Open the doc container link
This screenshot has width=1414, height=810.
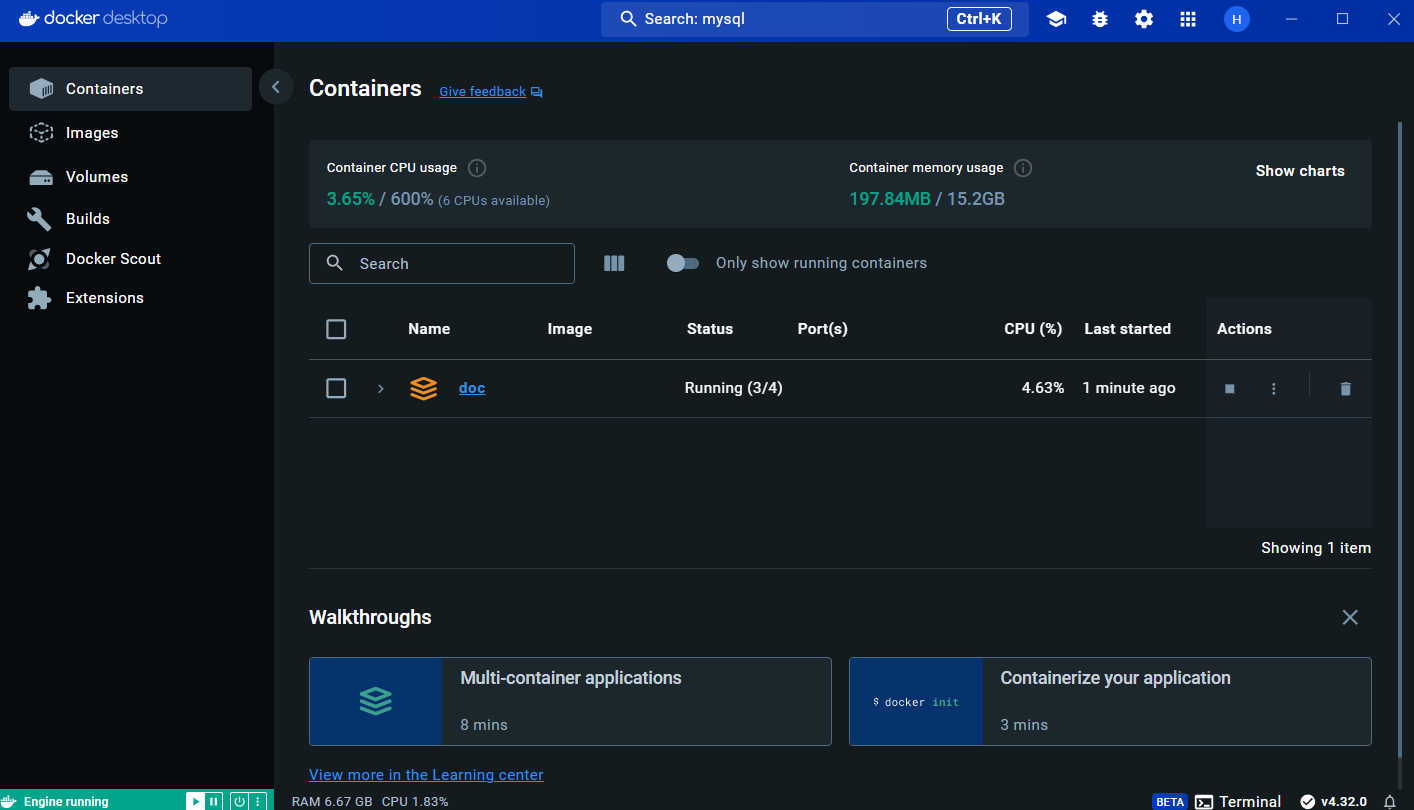pyautogui.click(x=472, y=388)
